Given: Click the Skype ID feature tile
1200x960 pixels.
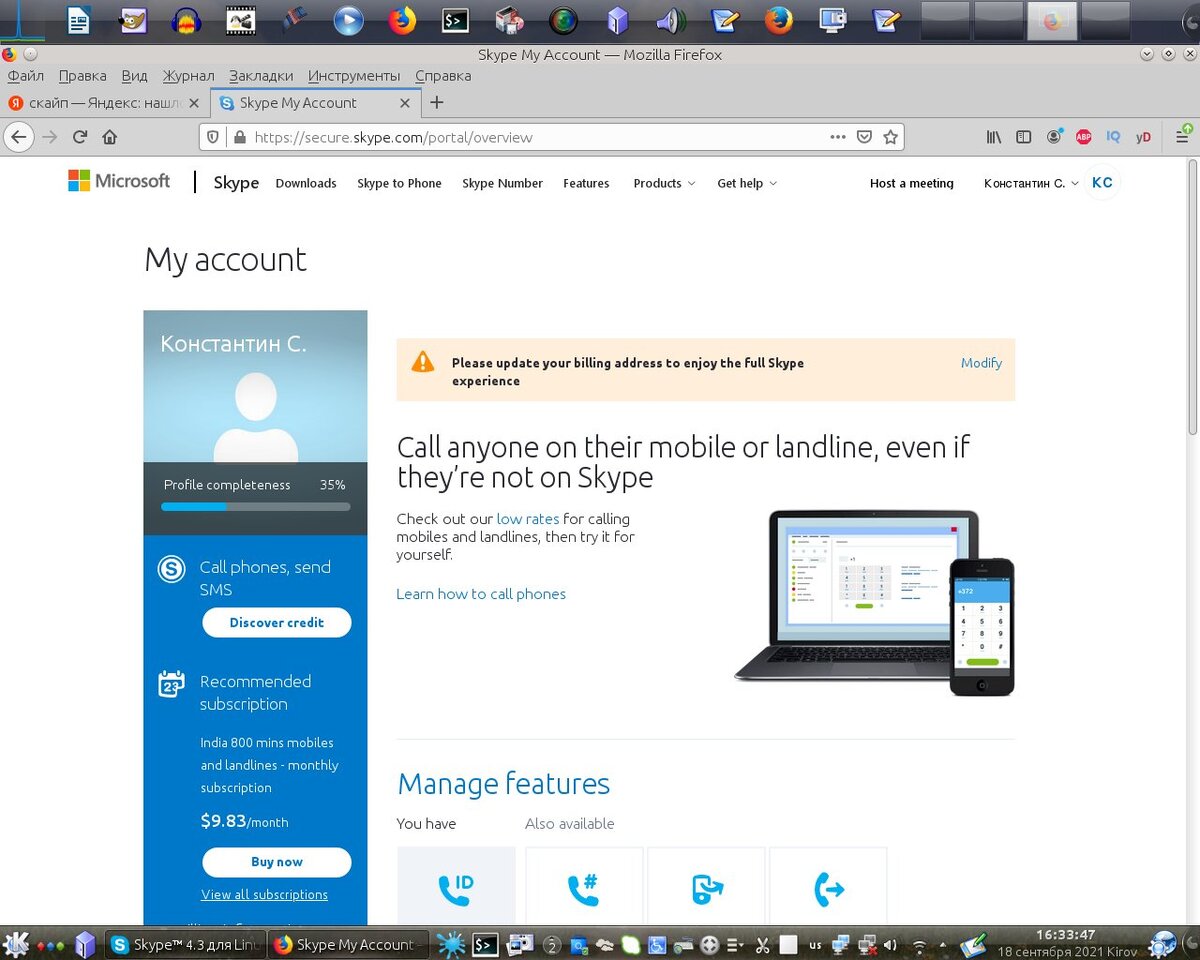Looking at the screenshot, I should pyautogui.click(x=456, y=887).
